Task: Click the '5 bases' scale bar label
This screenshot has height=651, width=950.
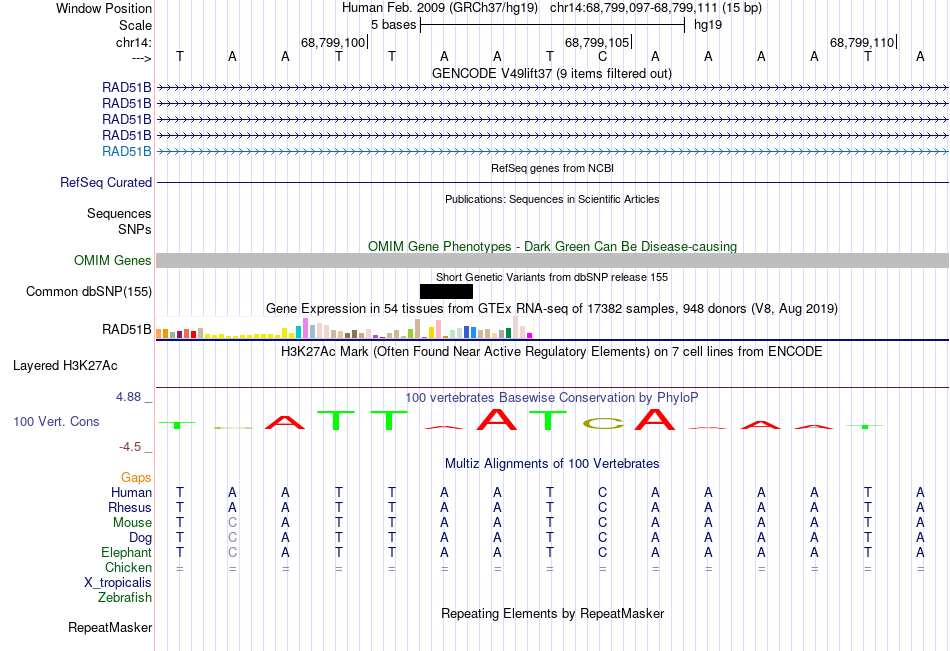Action: (x=394, y=25)
